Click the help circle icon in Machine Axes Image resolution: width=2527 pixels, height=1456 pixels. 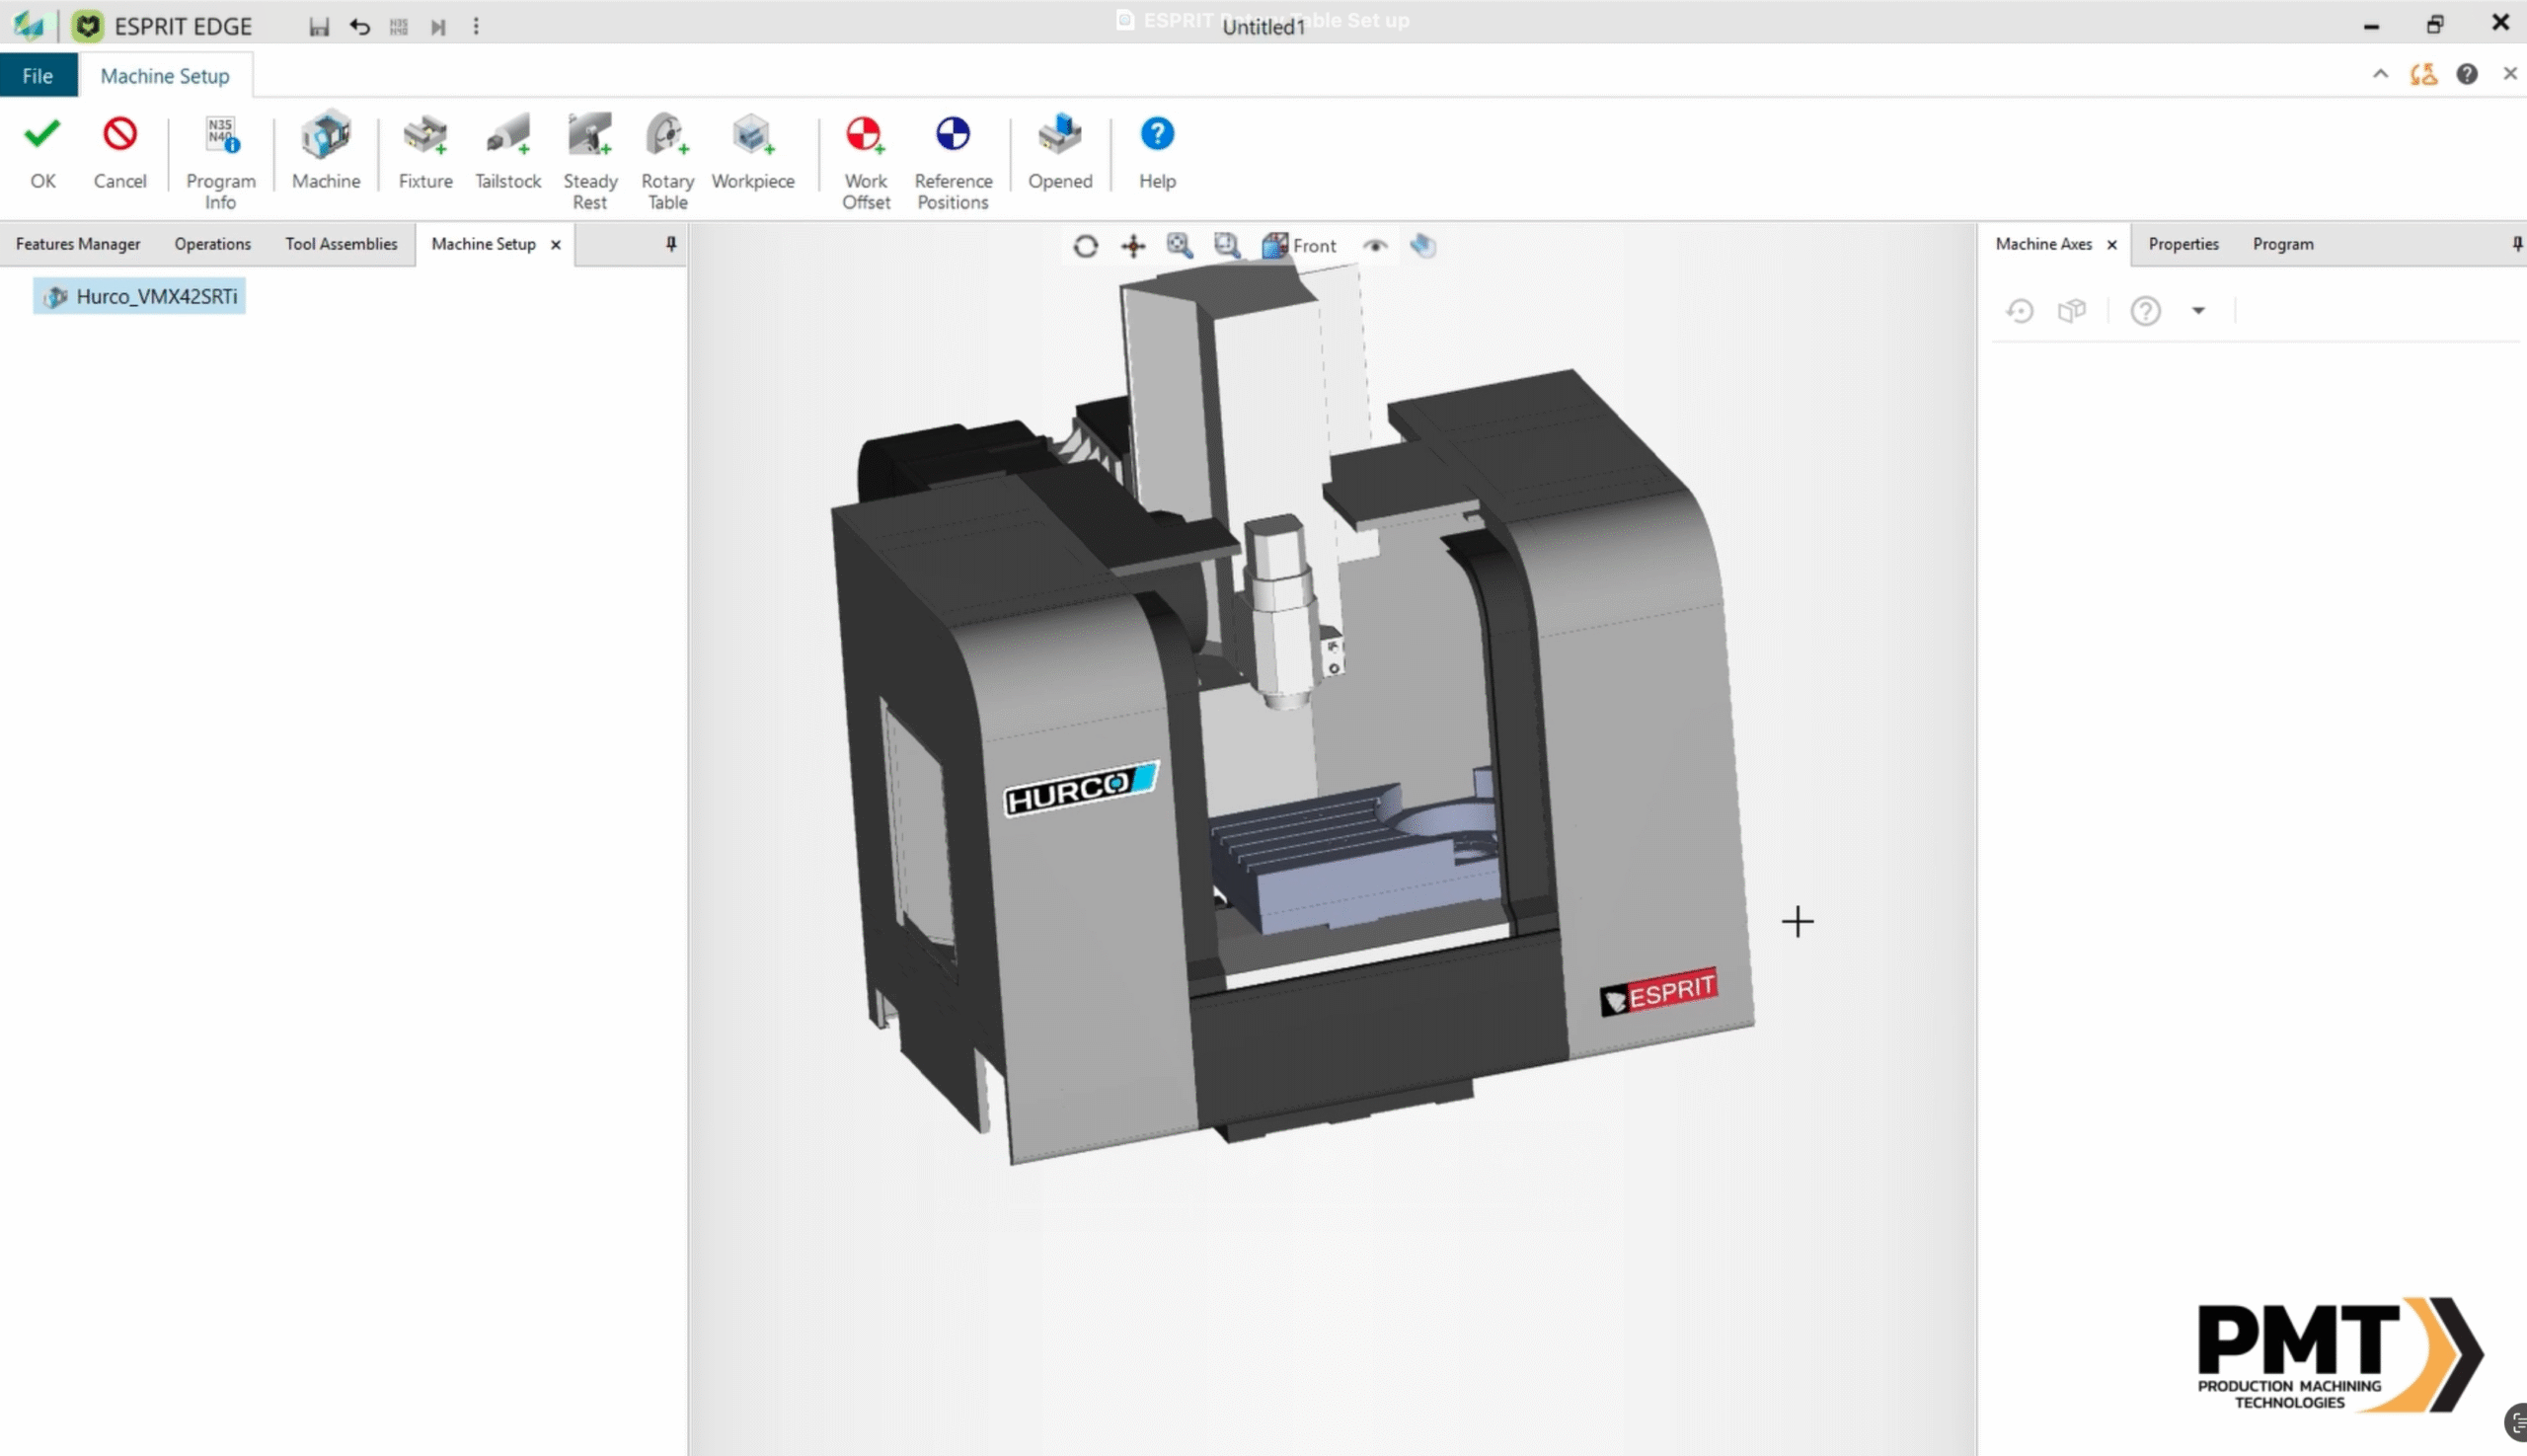[2145, 311]
